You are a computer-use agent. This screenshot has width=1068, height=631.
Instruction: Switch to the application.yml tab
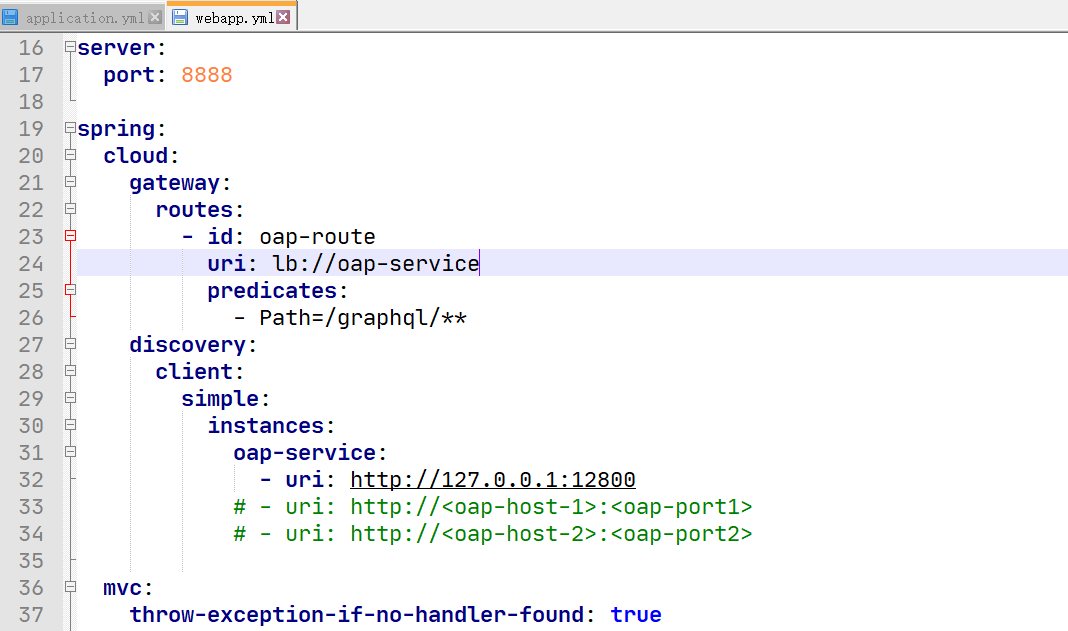click(x=84, y=18)
